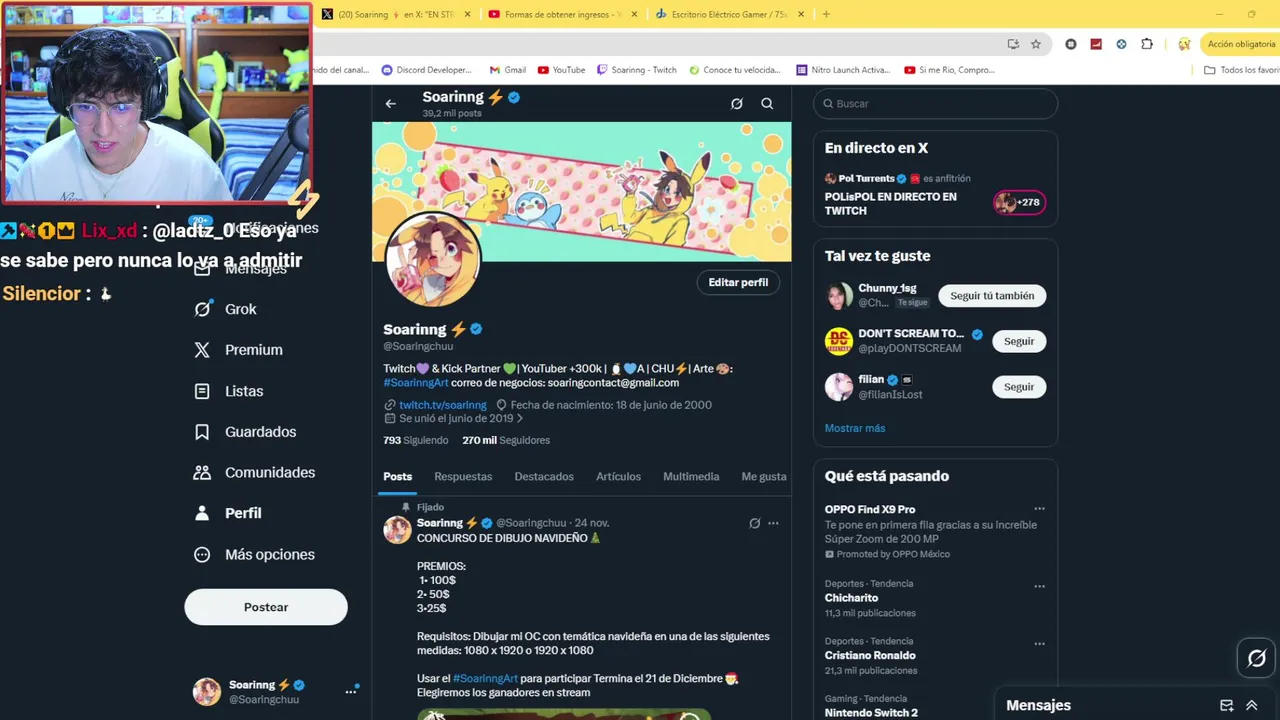Open the search icon in profile header
This screenshot has height=720, width=1280.
[x=767, y=103]
